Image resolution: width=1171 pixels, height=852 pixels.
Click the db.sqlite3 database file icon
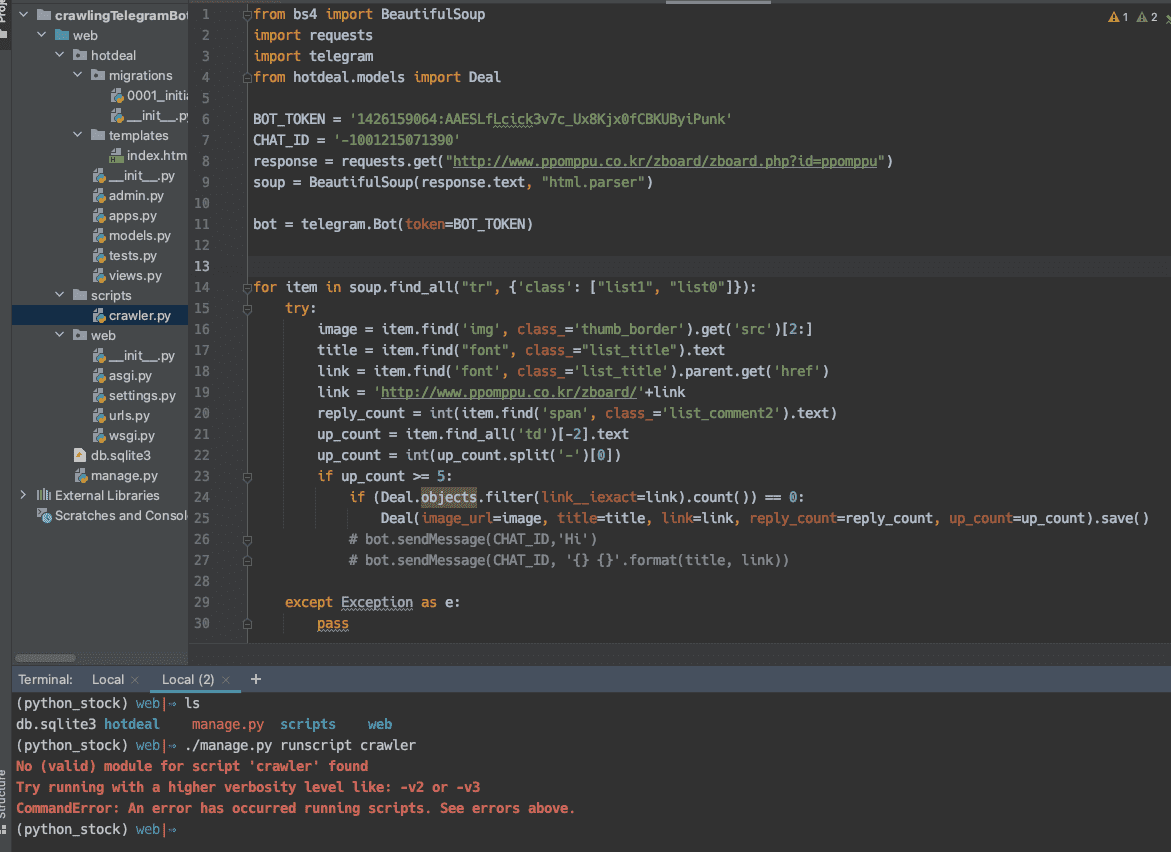81,456
